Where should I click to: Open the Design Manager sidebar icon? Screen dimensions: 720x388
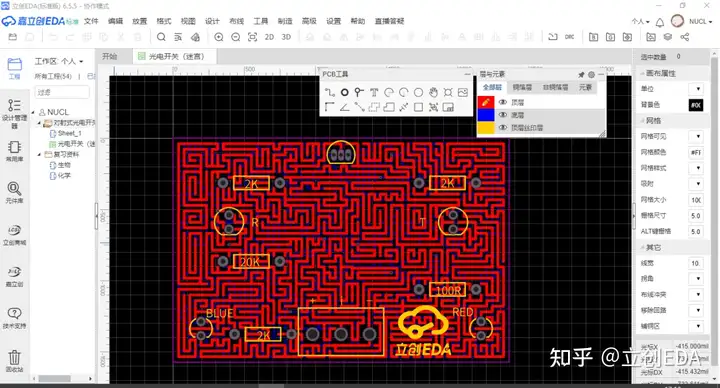click(14, 113)
